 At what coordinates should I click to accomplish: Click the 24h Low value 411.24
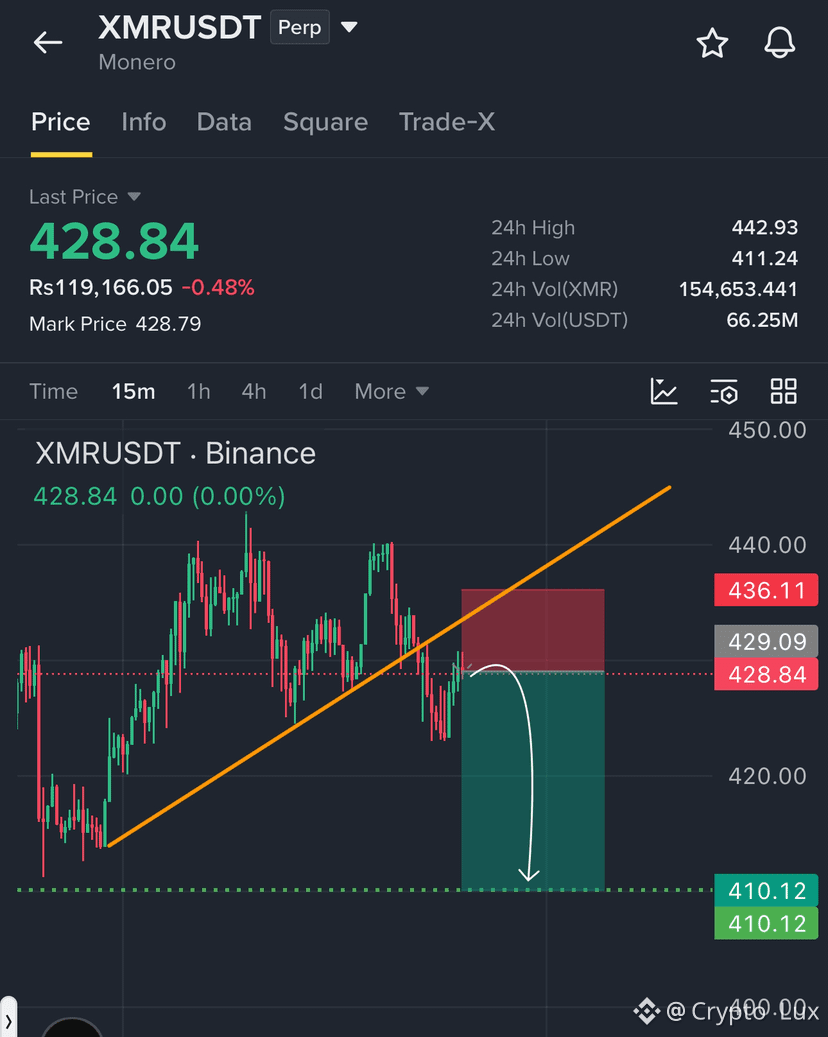[765, 258]
